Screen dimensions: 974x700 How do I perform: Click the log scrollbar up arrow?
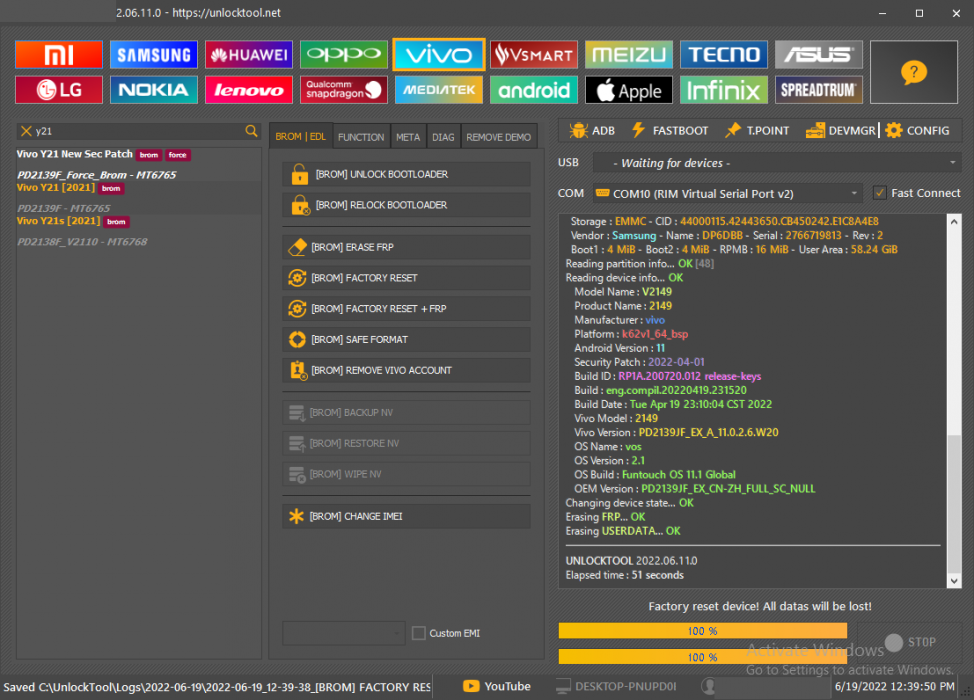[954, 221]
